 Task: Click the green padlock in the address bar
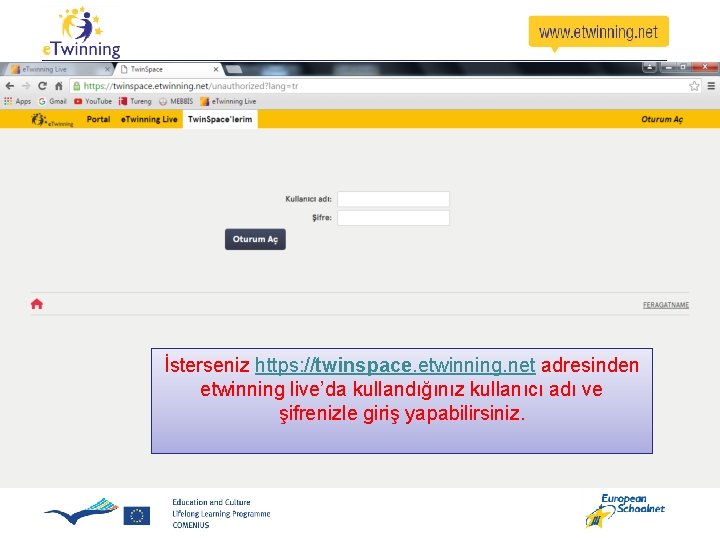click(77, 86)
